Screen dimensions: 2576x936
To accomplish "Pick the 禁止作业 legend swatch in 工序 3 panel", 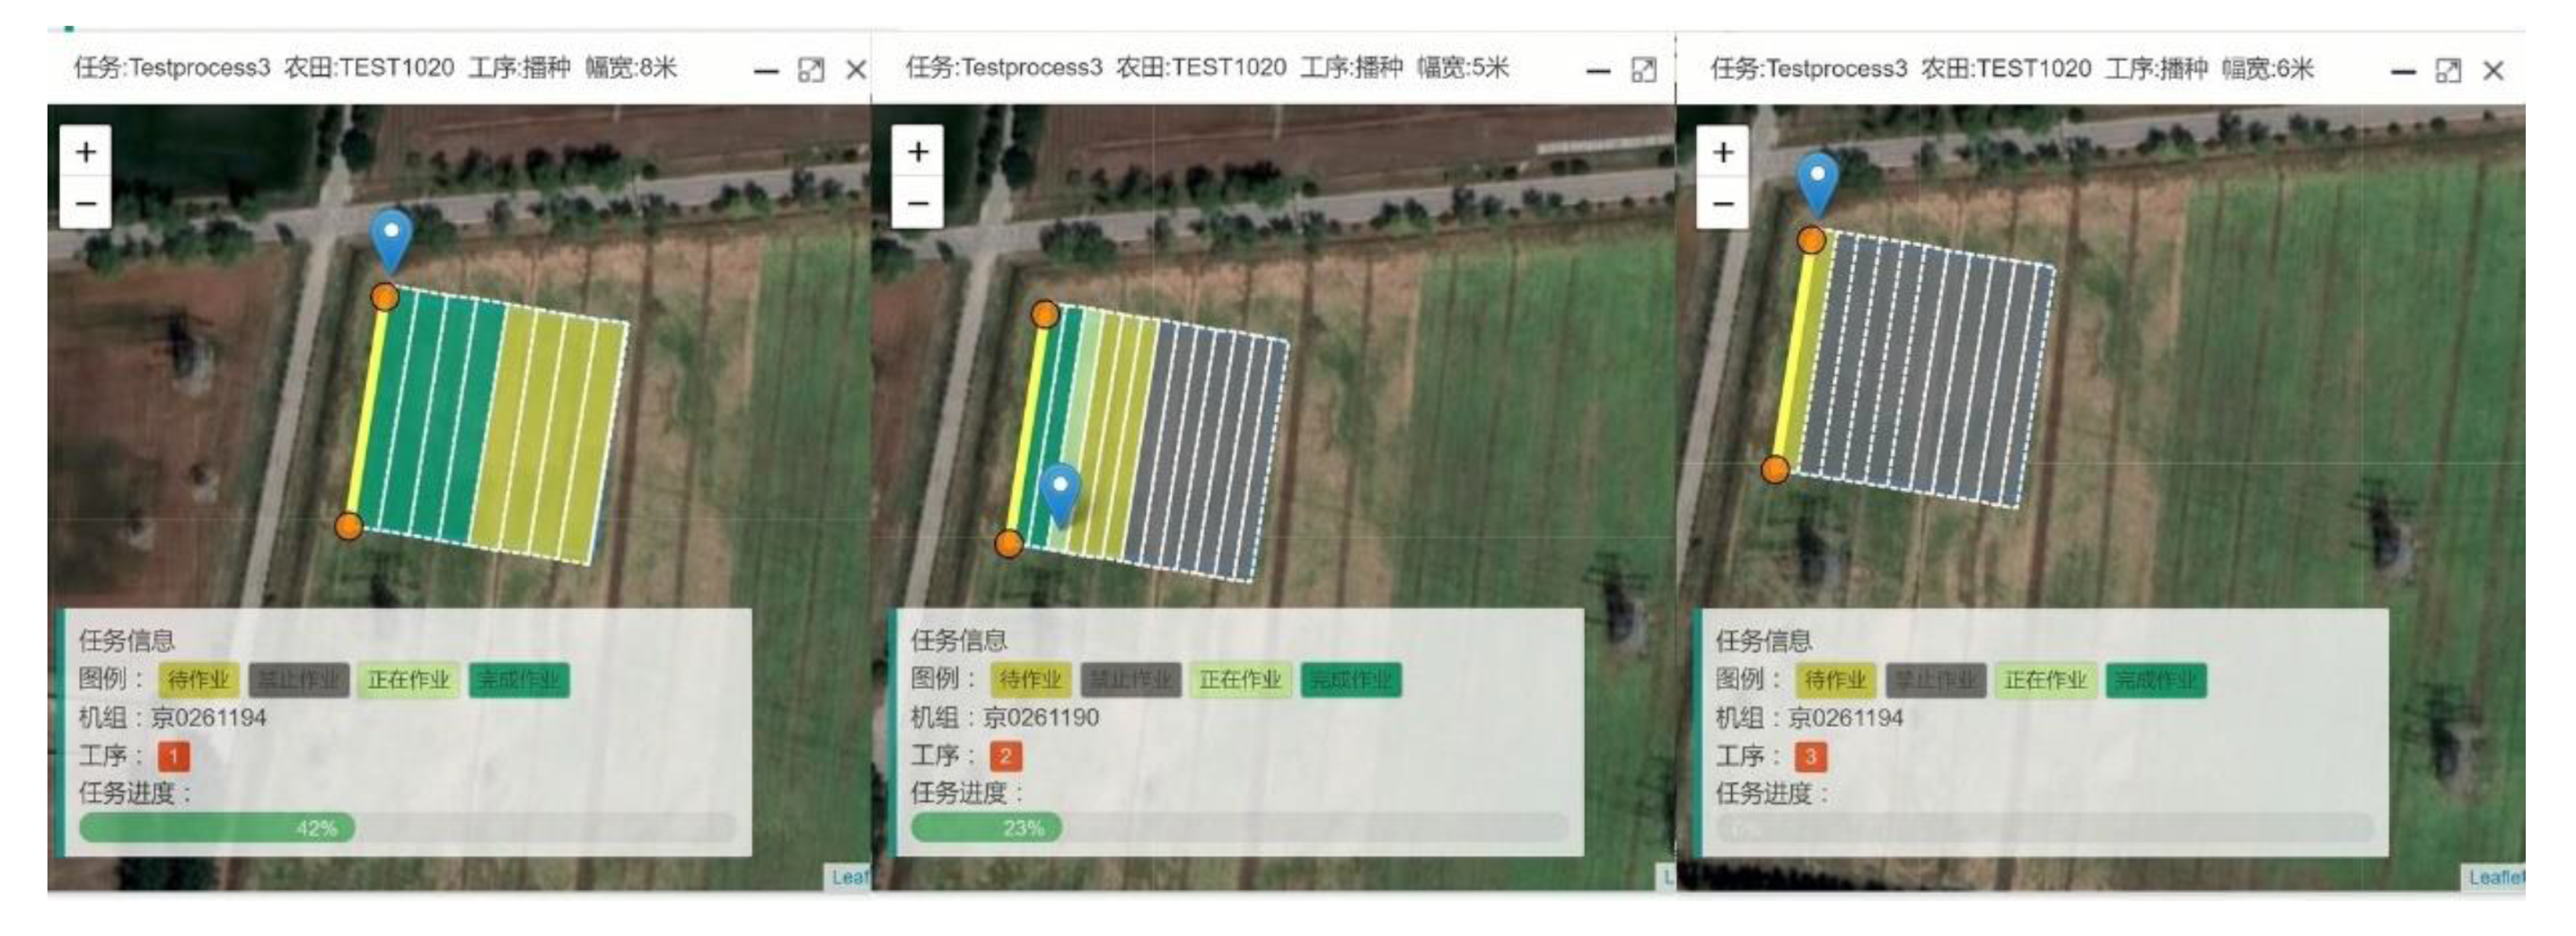I will [1936, 680].
